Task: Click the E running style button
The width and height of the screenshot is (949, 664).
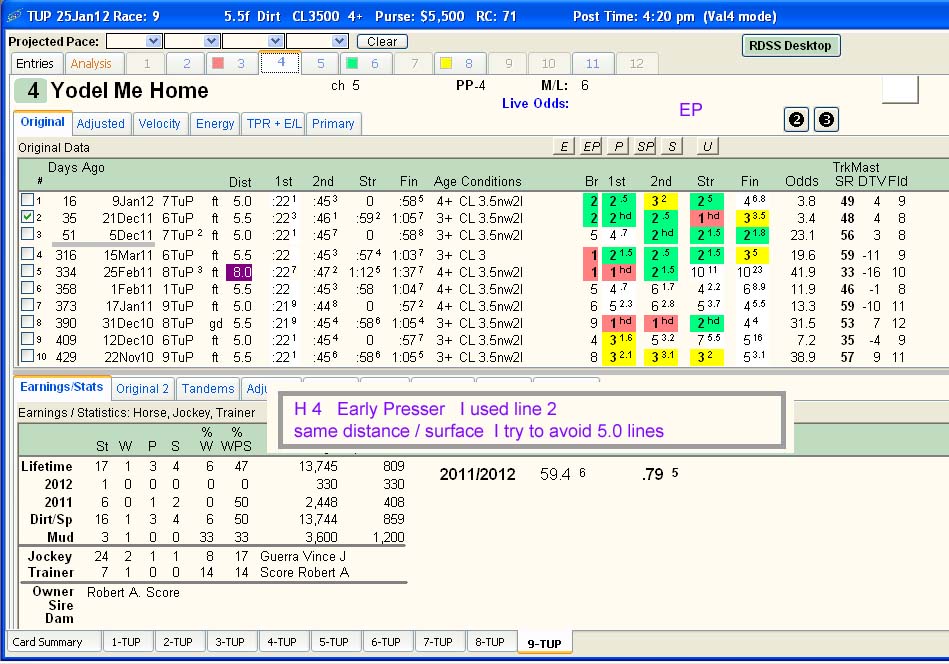Action: click(x=564, y=146)
